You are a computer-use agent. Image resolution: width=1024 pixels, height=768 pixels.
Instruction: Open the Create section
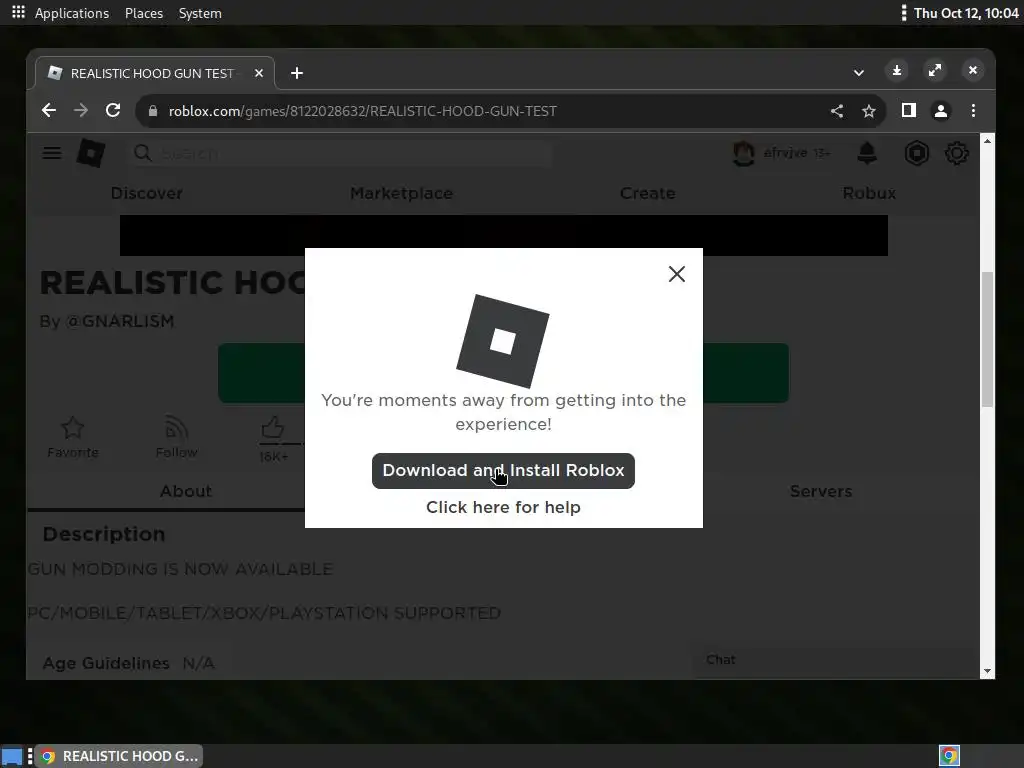point(647,193)
